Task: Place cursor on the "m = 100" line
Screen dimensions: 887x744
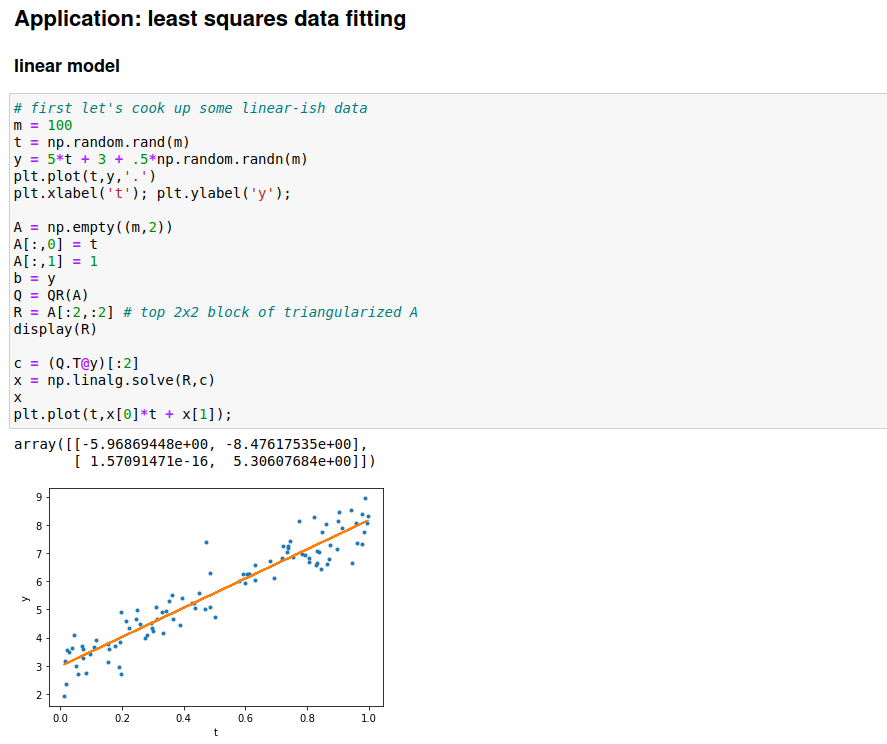Action: point(43,125)
